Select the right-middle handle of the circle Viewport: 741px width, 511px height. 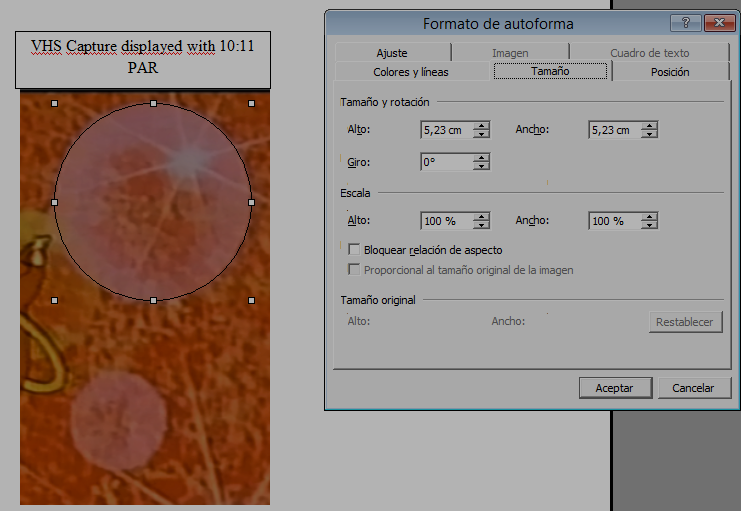coord(251,202)
